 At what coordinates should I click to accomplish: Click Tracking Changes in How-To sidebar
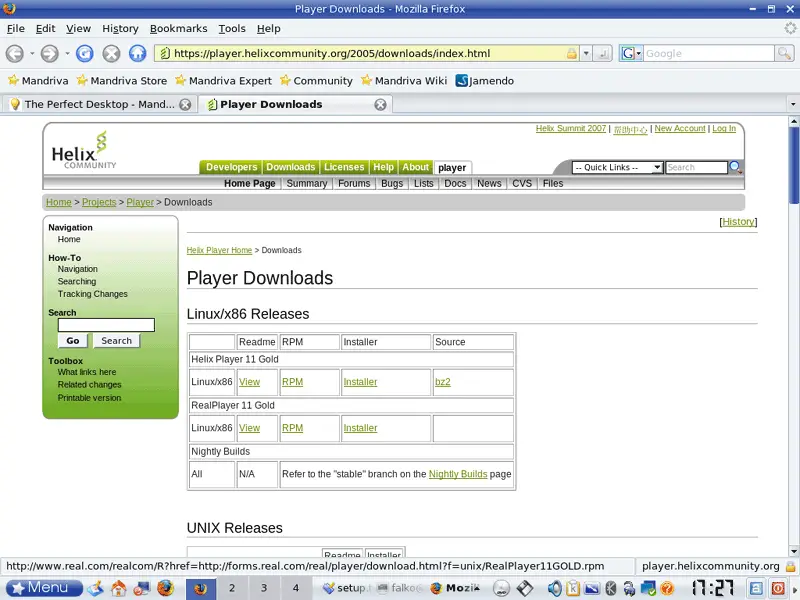click(92, 294)
